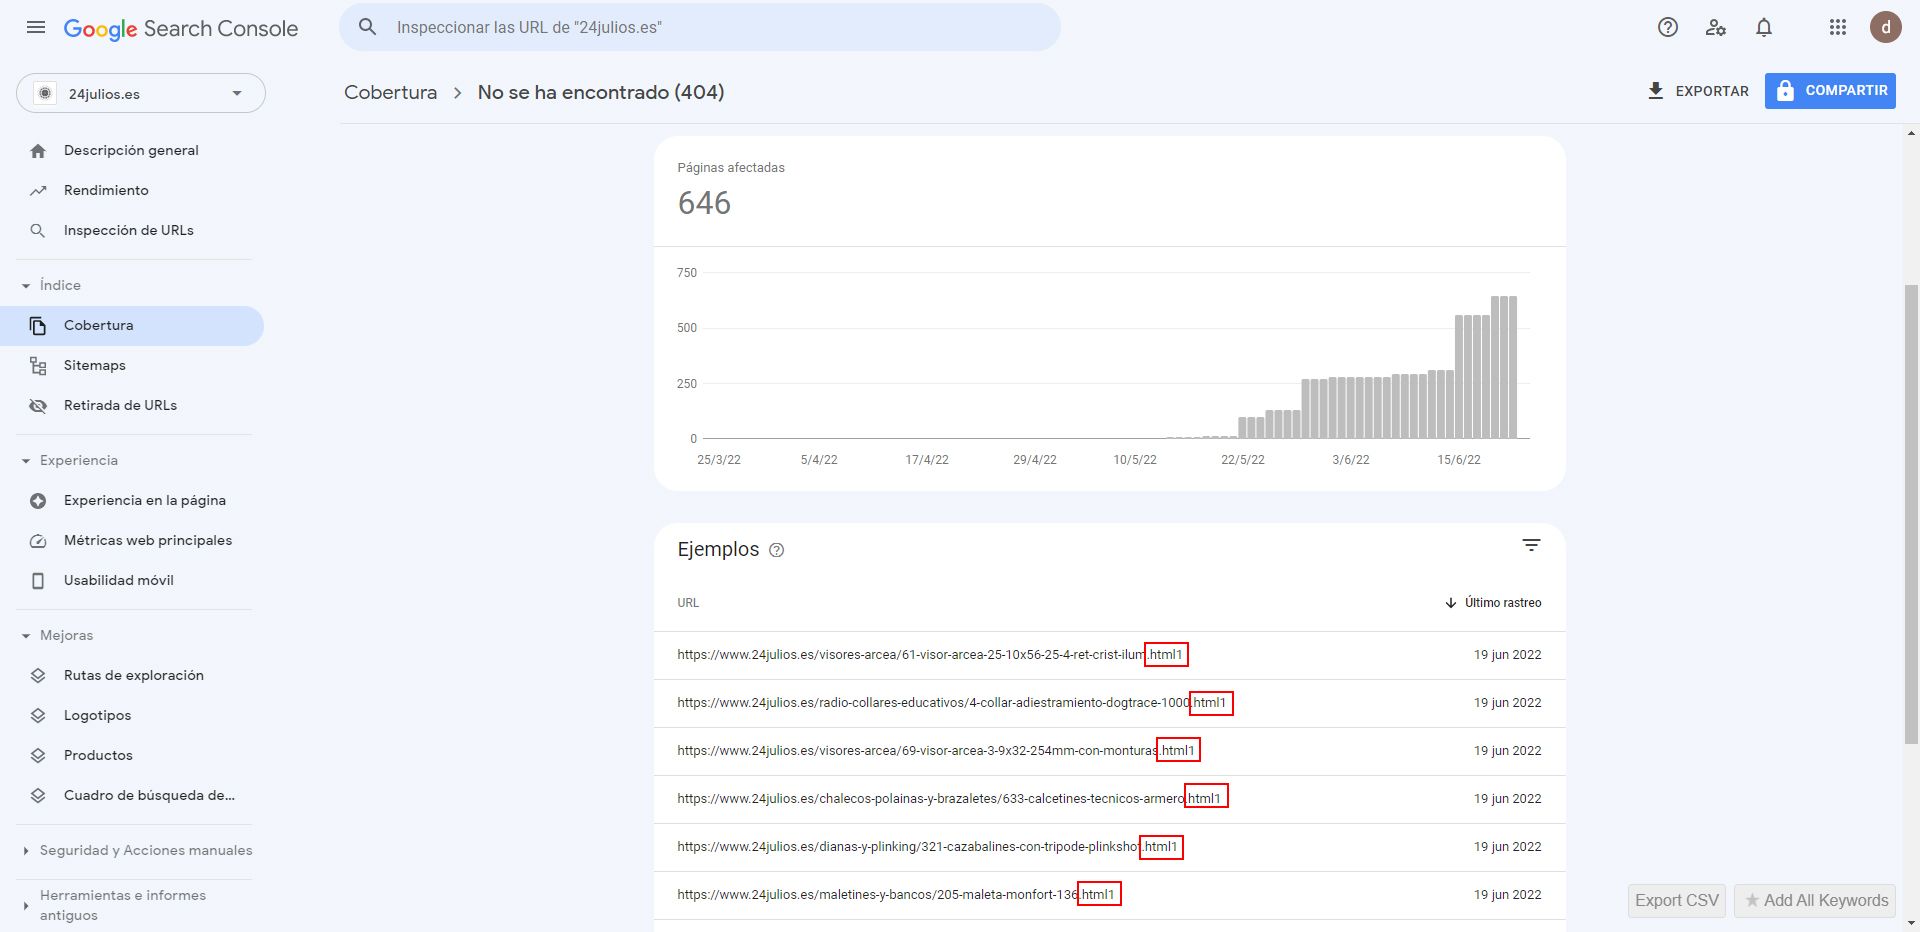Click phone icon beside Usabilidad móvil
The image size is (1920, 932).
[x=38, y=581]
